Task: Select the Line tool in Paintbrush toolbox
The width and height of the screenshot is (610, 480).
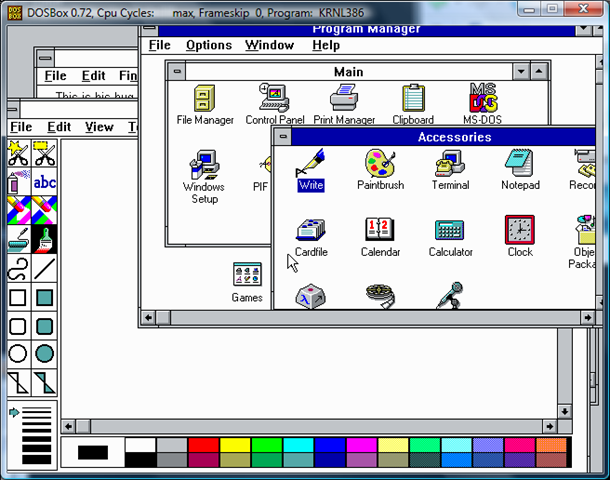Action: click(45, 268)
